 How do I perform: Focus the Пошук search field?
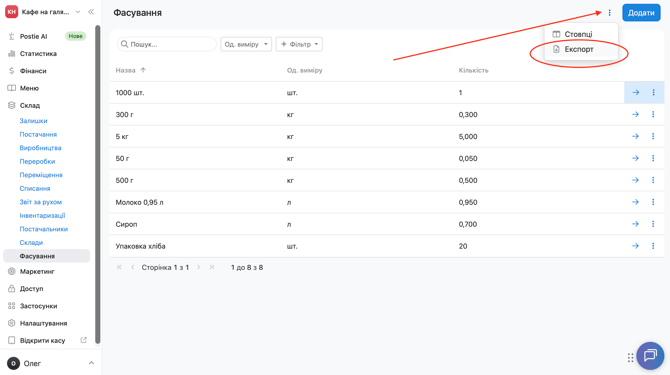pos(167,44)
